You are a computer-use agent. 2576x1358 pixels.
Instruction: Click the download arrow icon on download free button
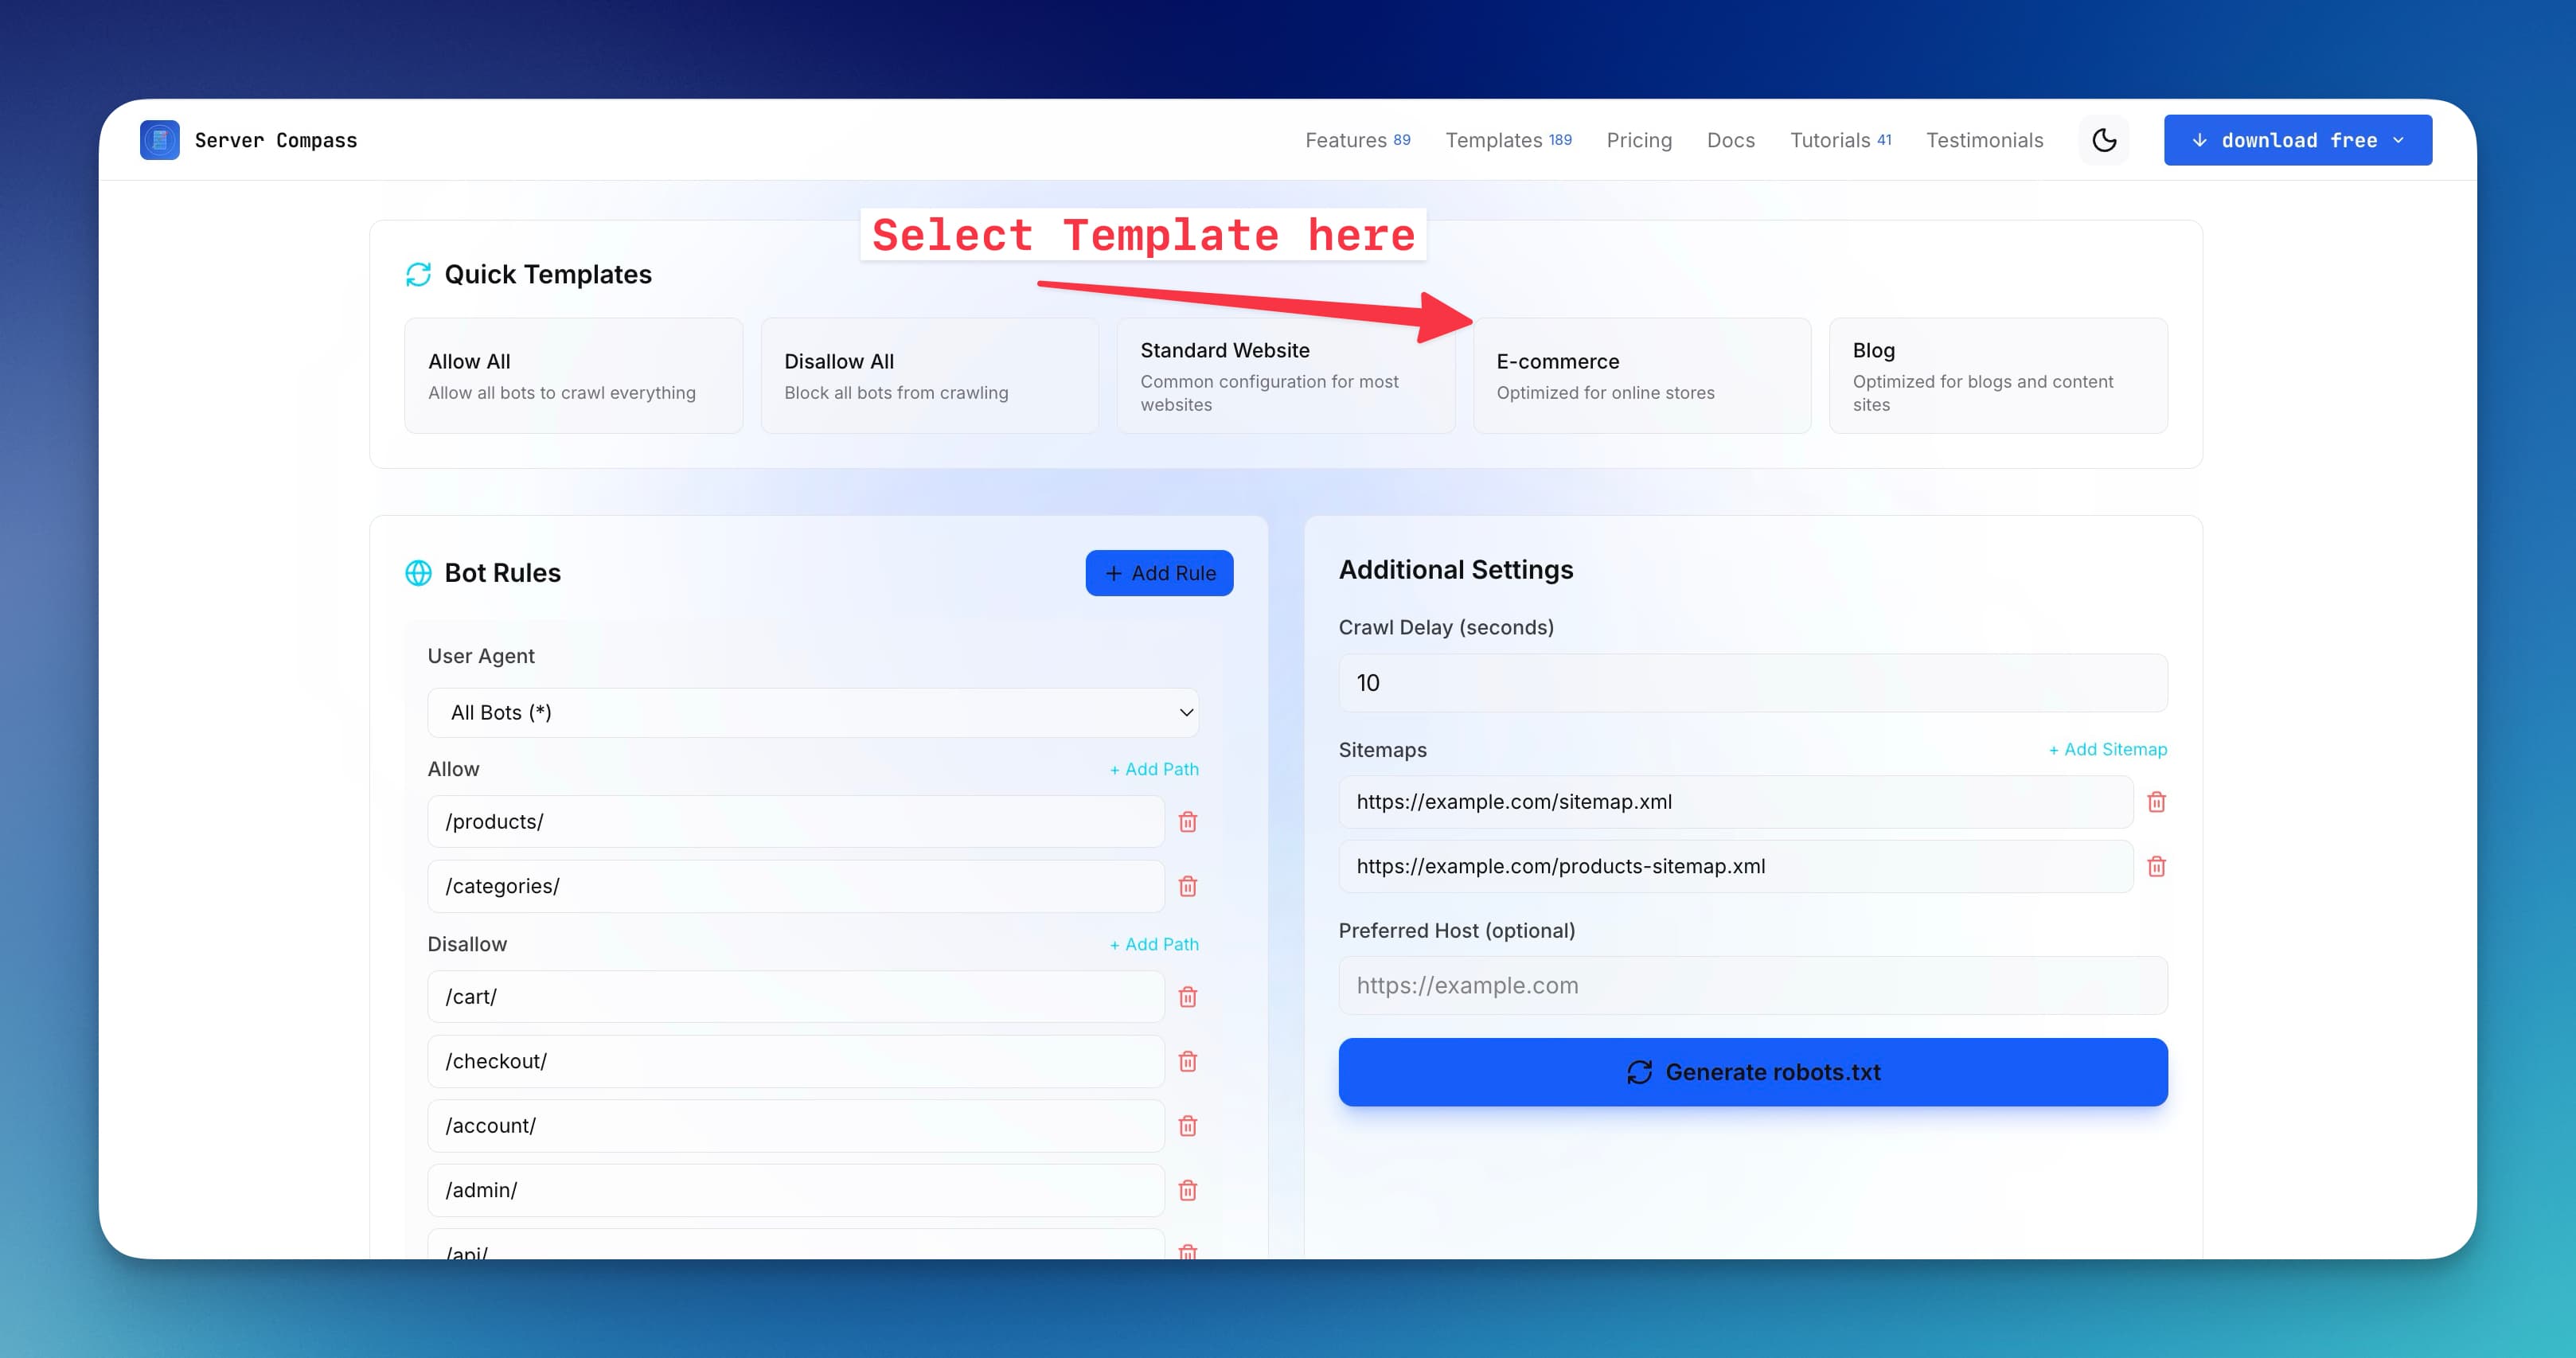click(x=2200, y=140)
